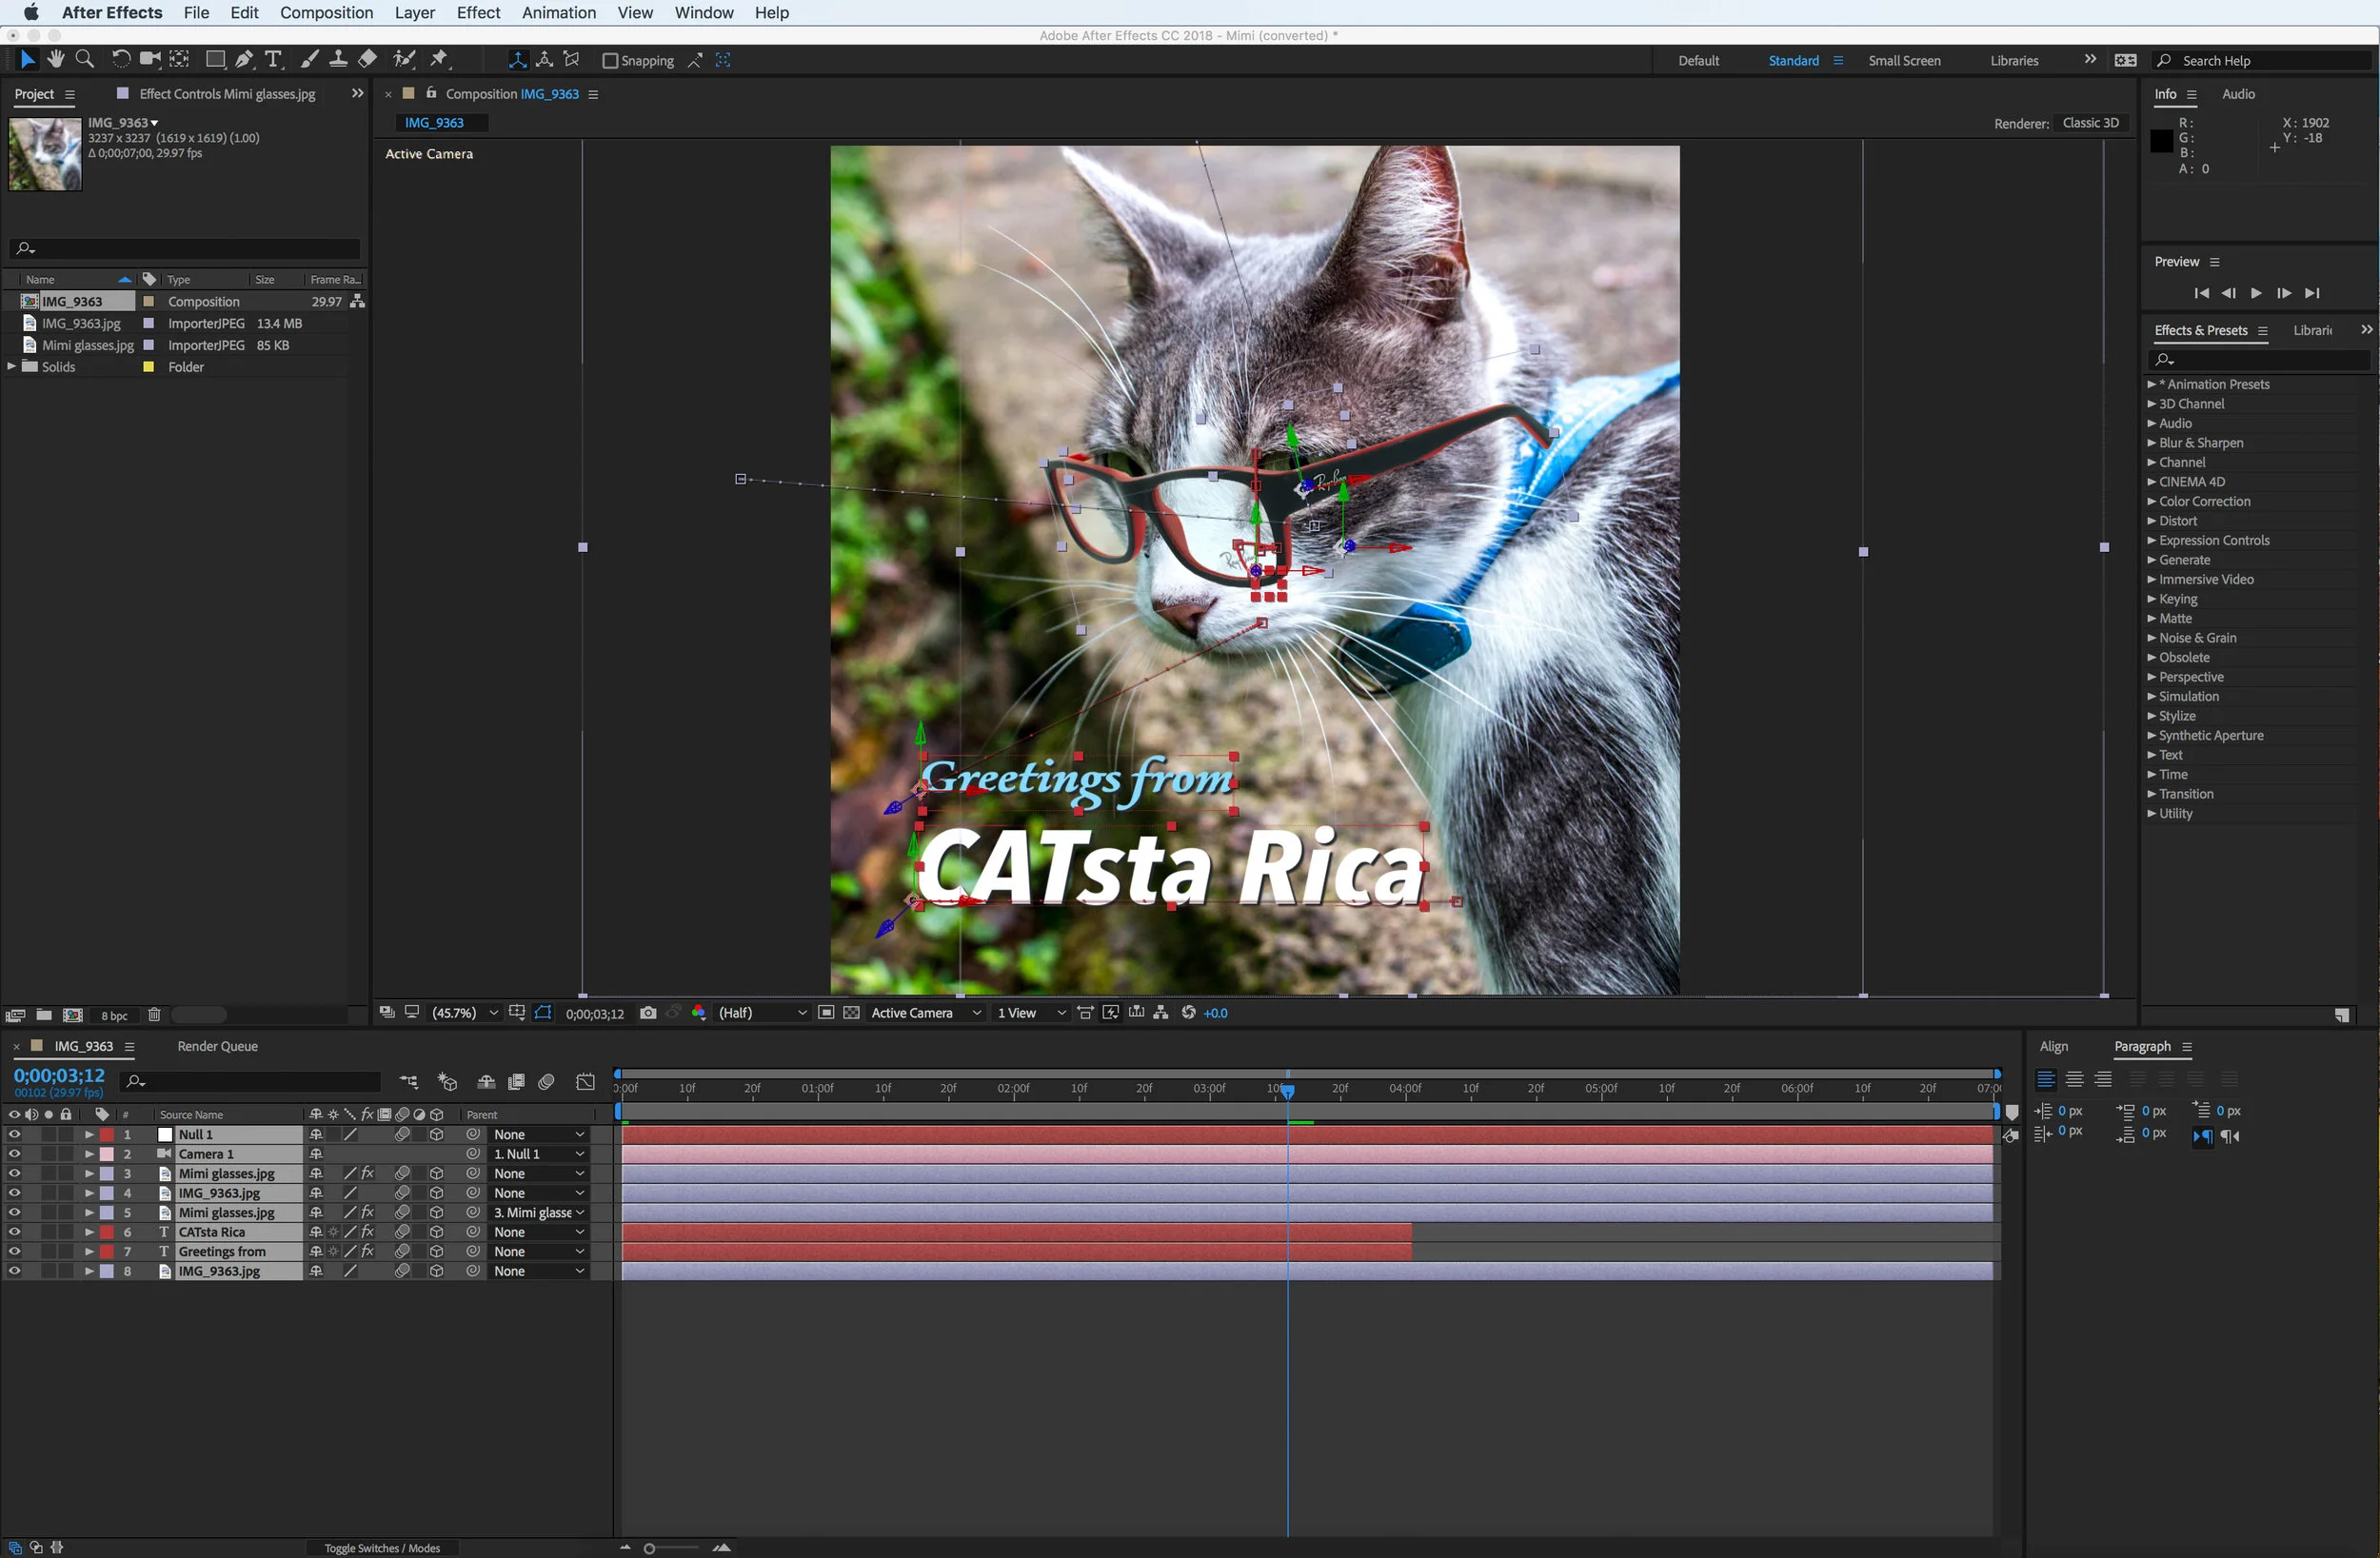Click the Motion Blur enable icon in timeline
The height and width of the screenshot is (1558, 2380).
pos(546,1082)
